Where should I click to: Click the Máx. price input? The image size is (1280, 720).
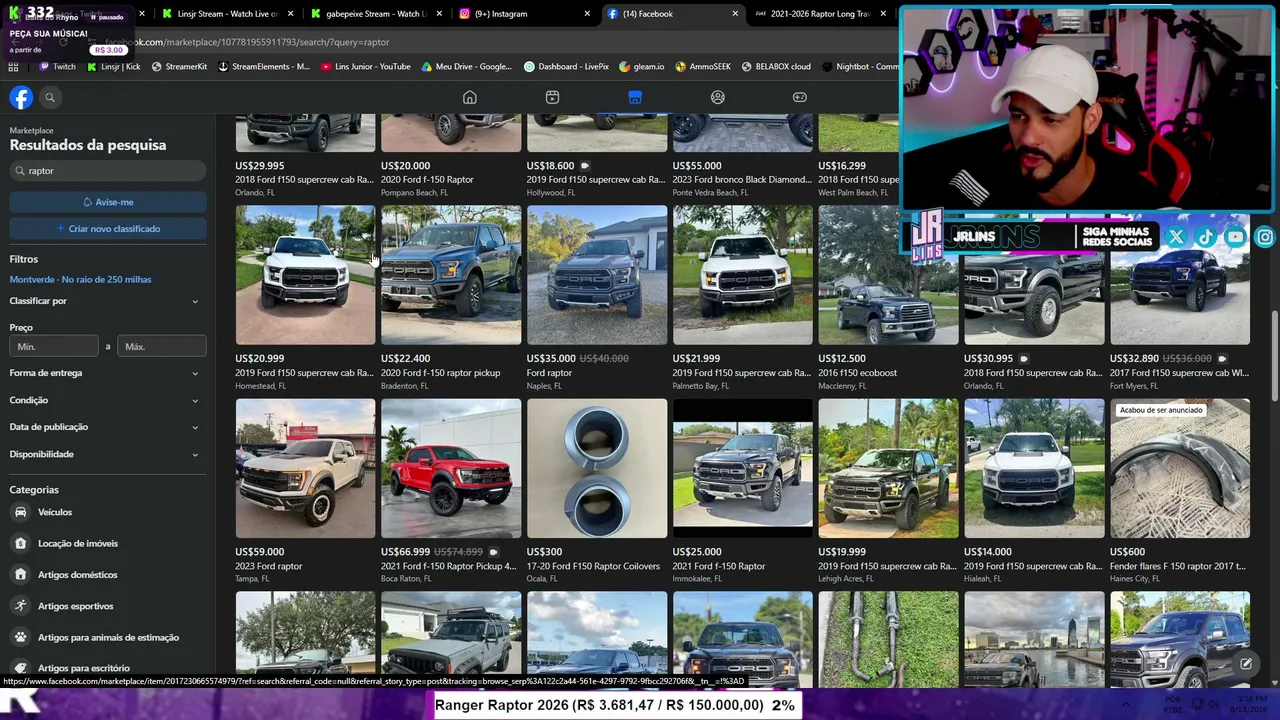point(162,347)
